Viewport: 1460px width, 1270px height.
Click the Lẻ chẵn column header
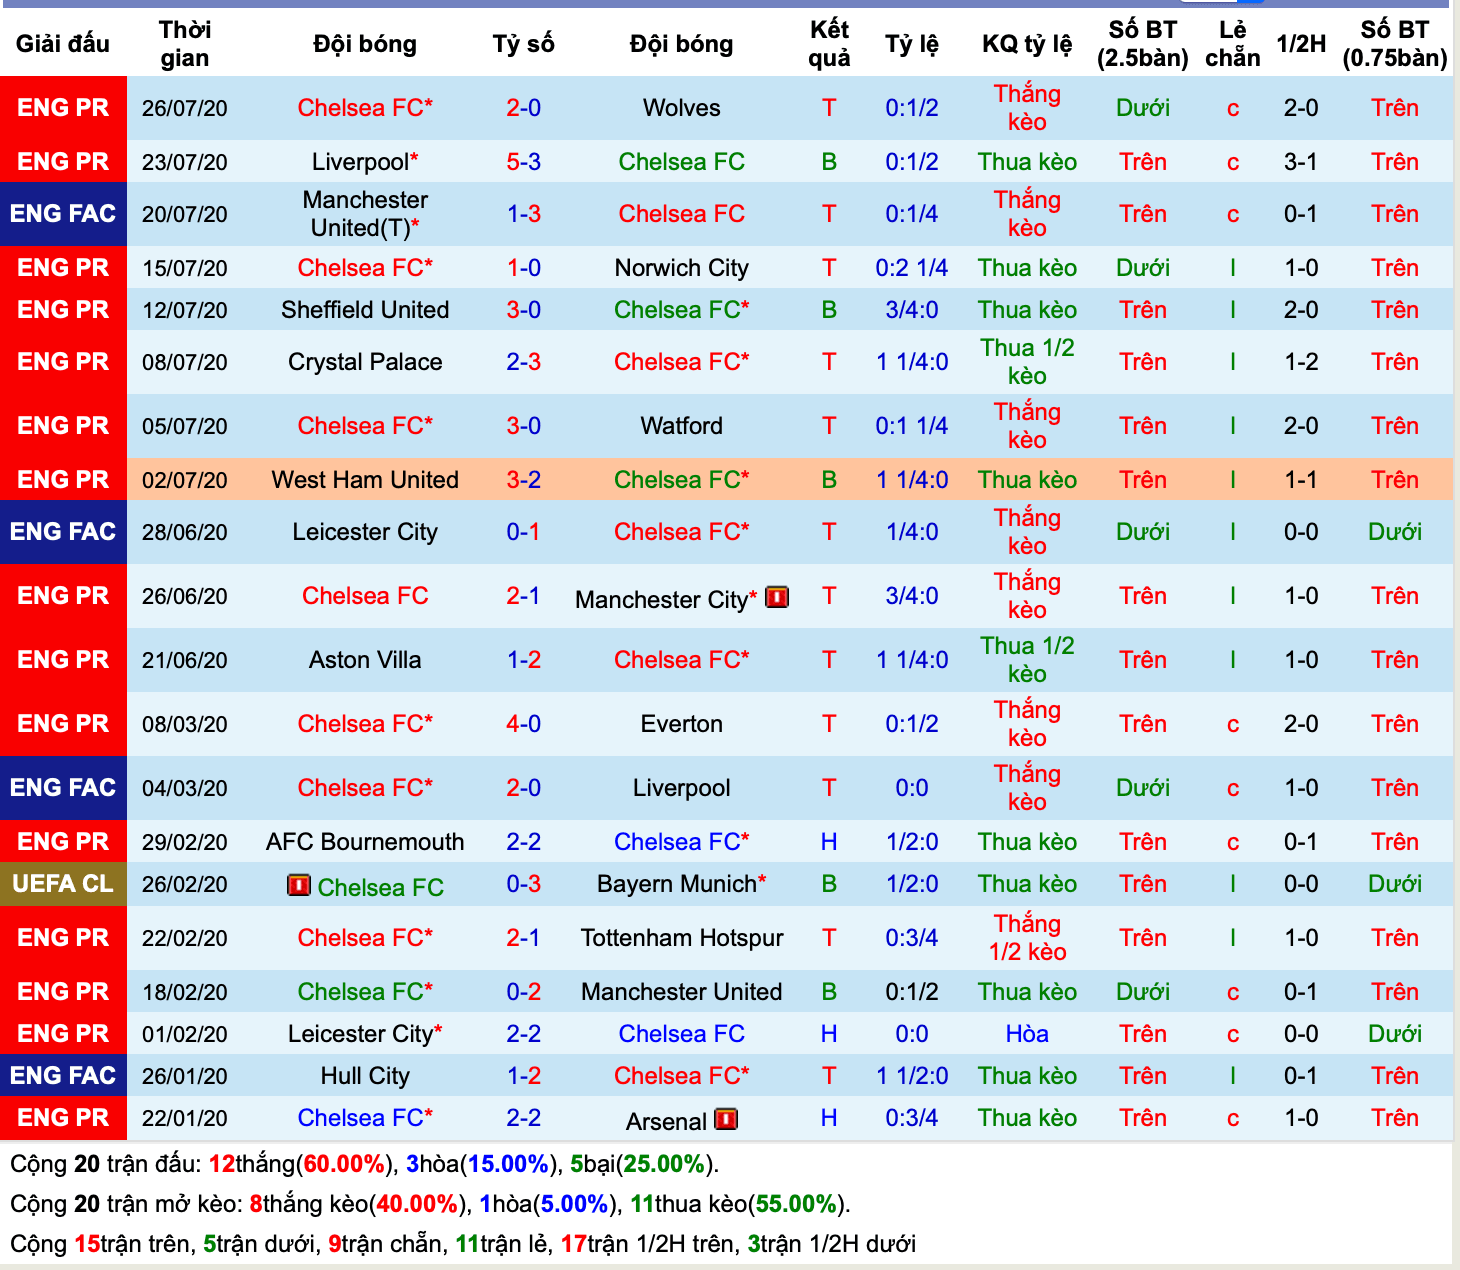coord(1232,43)
